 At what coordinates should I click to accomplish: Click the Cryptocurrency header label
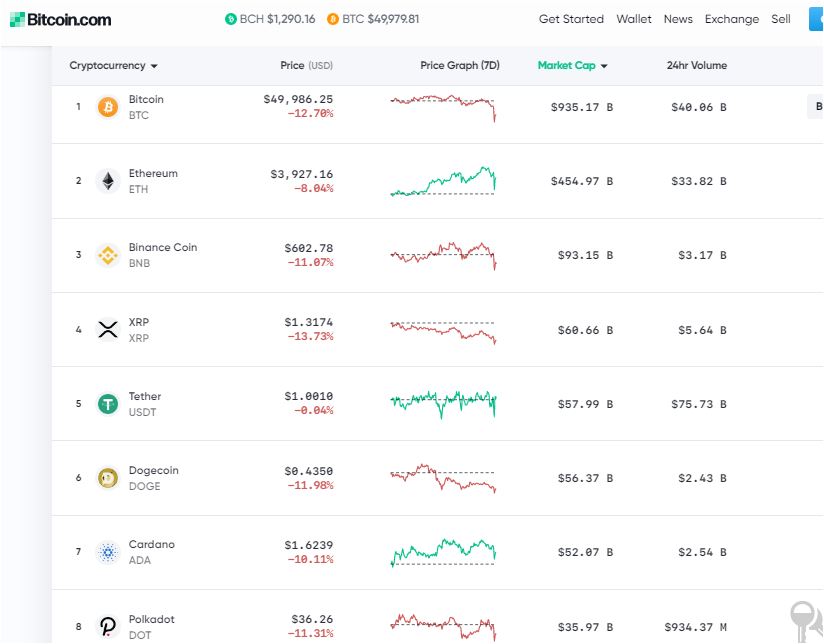click(x=107, y=66)
